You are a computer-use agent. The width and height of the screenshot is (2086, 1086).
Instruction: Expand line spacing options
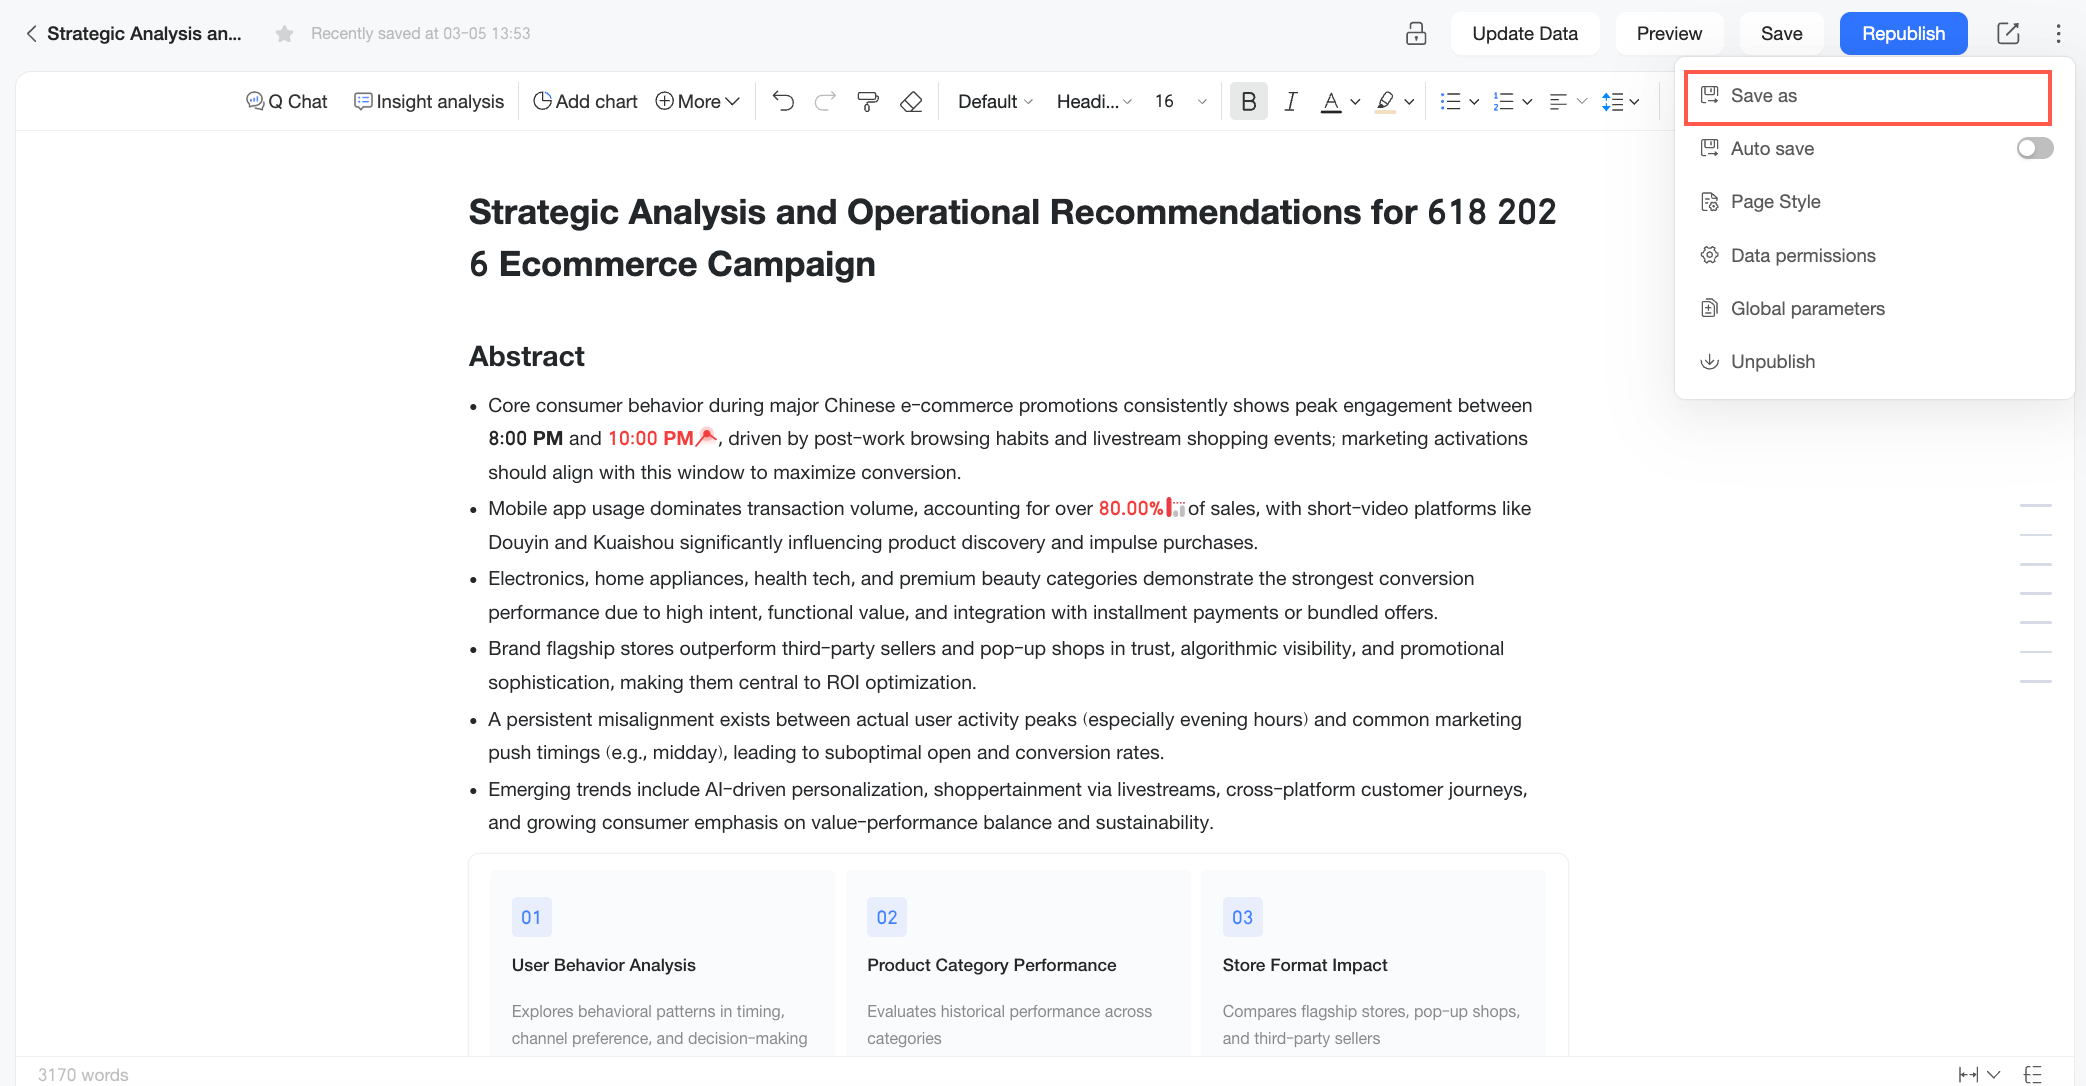[1634, 102]
